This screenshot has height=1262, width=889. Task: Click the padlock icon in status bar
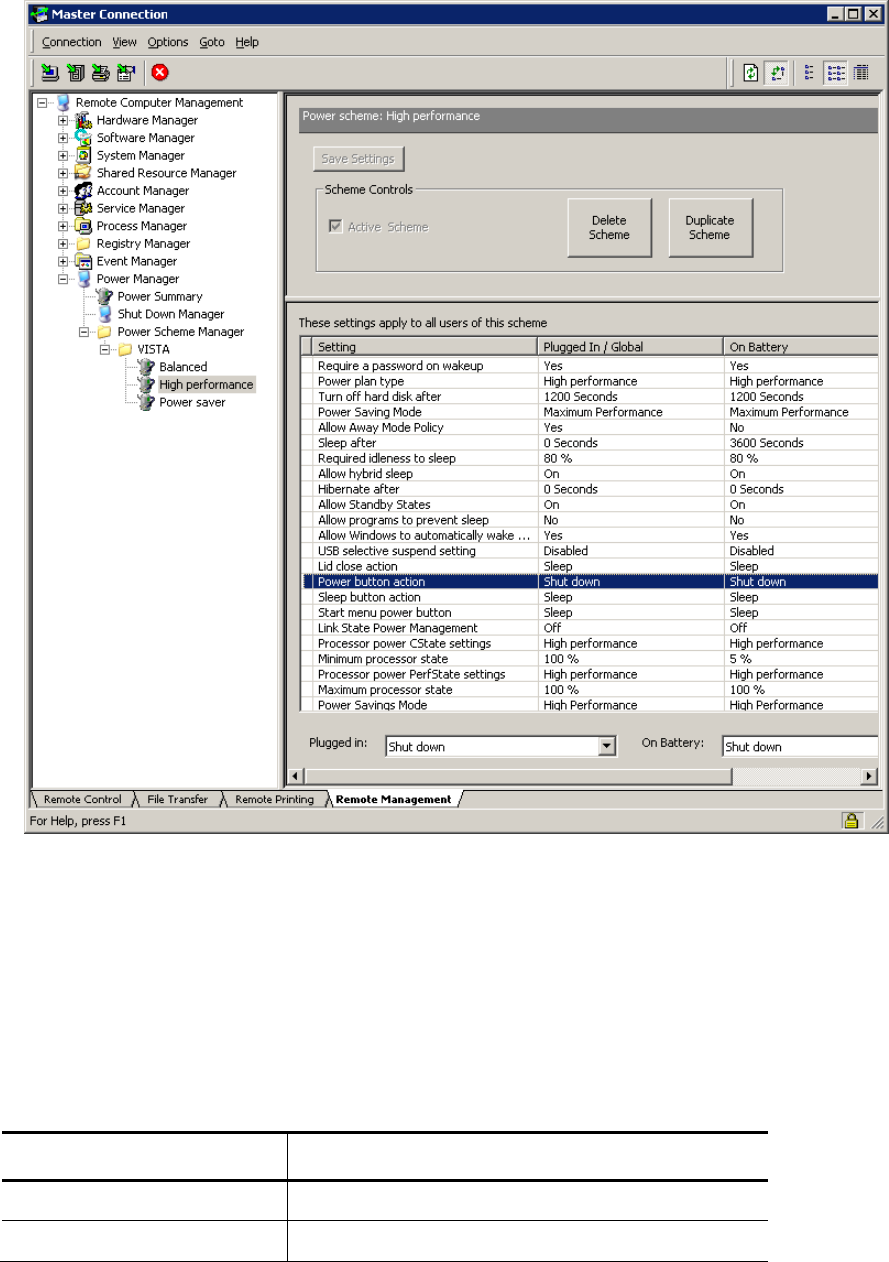point(851,821)
